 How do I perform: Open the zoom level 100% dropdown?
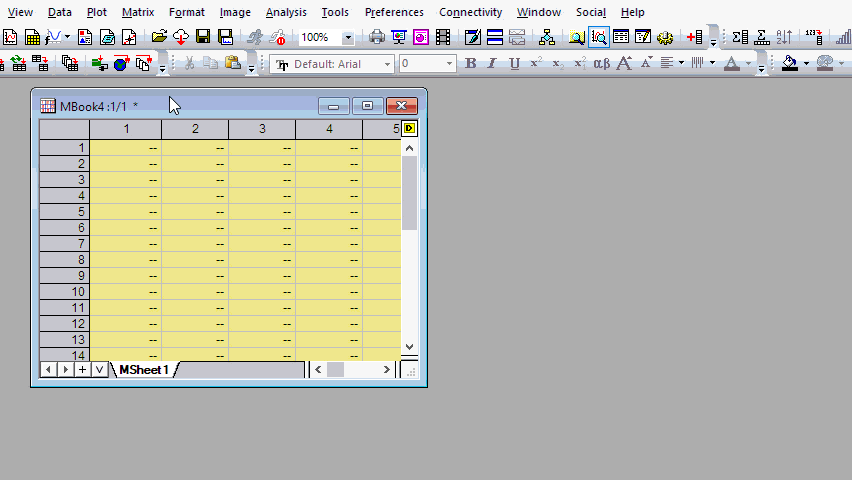[348, 38]
